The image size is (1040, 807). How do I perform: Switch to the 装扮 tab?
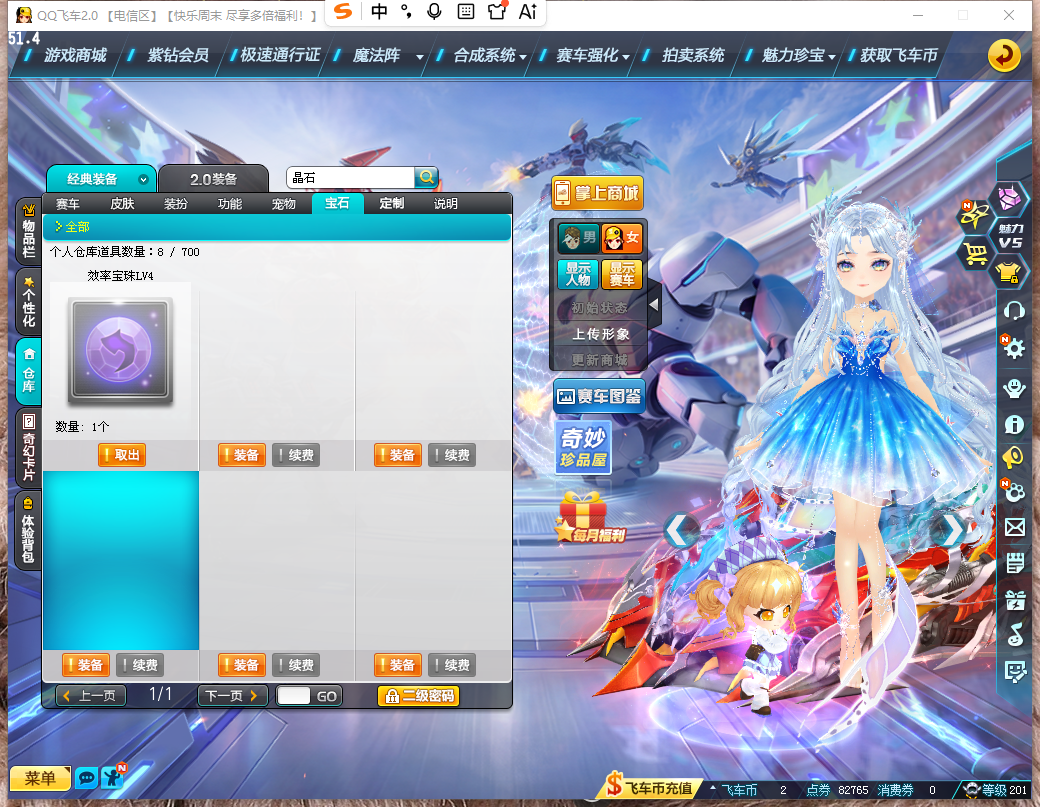(176, 204)
